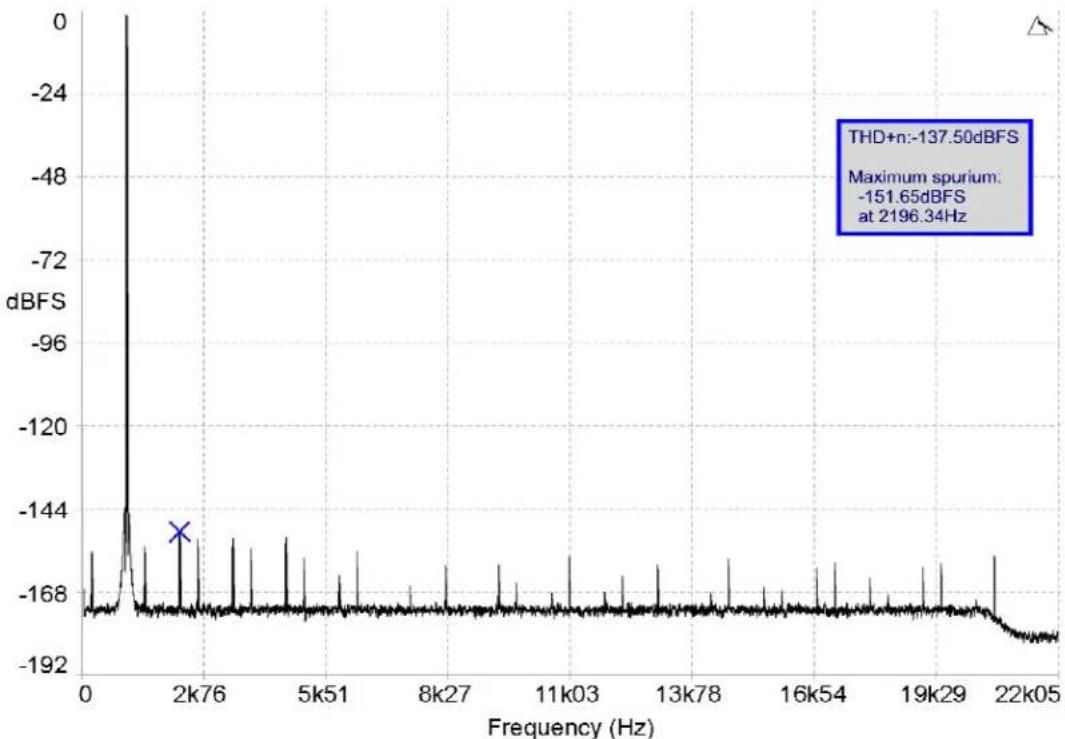
Task: Click the THD+n:-137.50dBFS readout text
Action: tap(934, 137)
